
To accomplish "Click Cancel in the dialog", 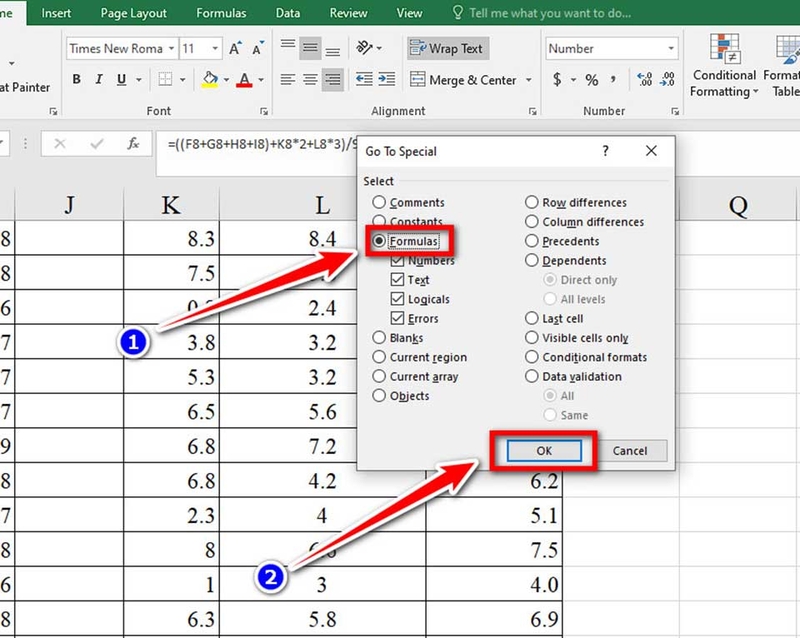I will (632, 450).
